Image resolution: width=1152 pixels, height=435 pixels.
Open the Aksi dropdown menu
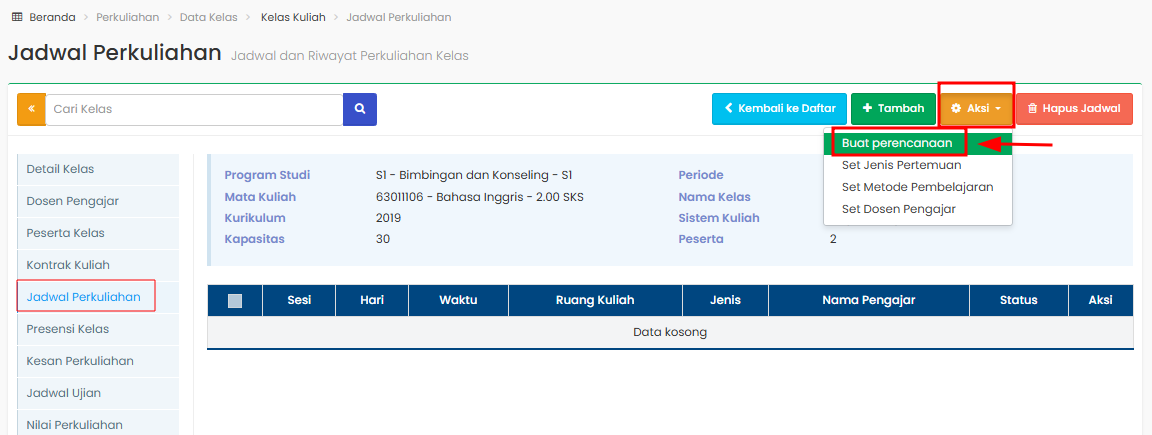tap(976, 108)
